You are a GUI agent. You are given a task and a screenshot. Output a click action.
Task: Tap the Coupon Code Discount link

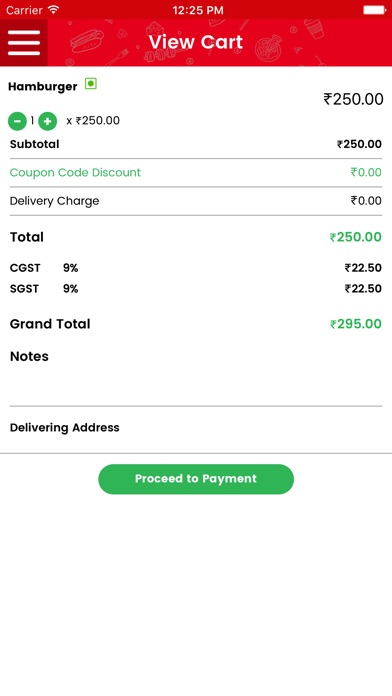(75, 172)
